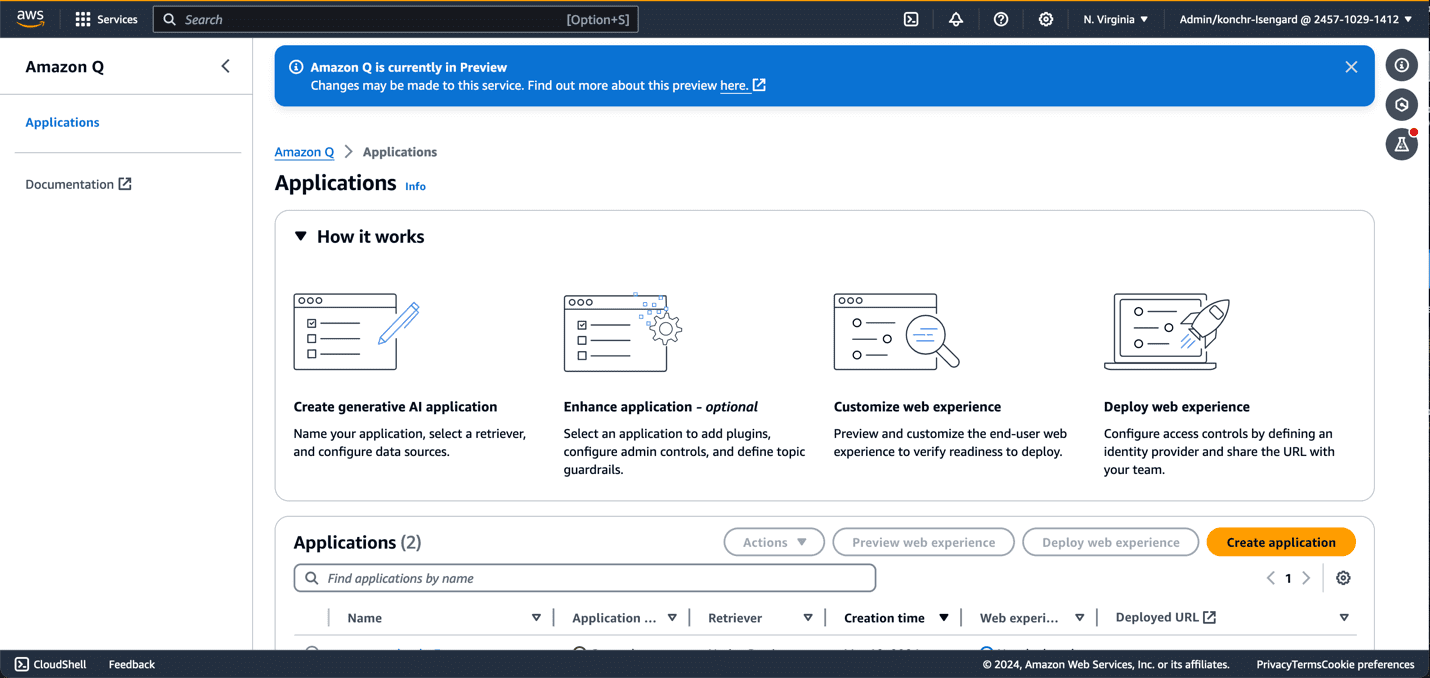Image resolution: width=1430 pixels, height=678 pixels.
Task: Open table preferences gear above the applications list
Action: click(x=1343, y=578)
